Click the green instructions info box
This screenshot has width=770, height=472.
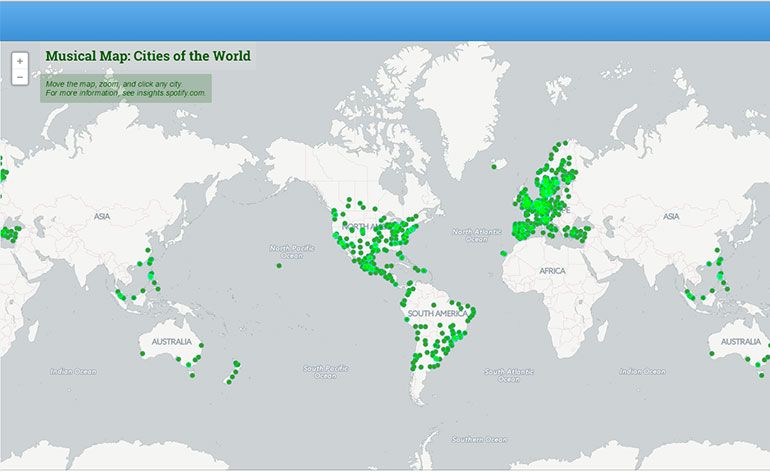126,88
